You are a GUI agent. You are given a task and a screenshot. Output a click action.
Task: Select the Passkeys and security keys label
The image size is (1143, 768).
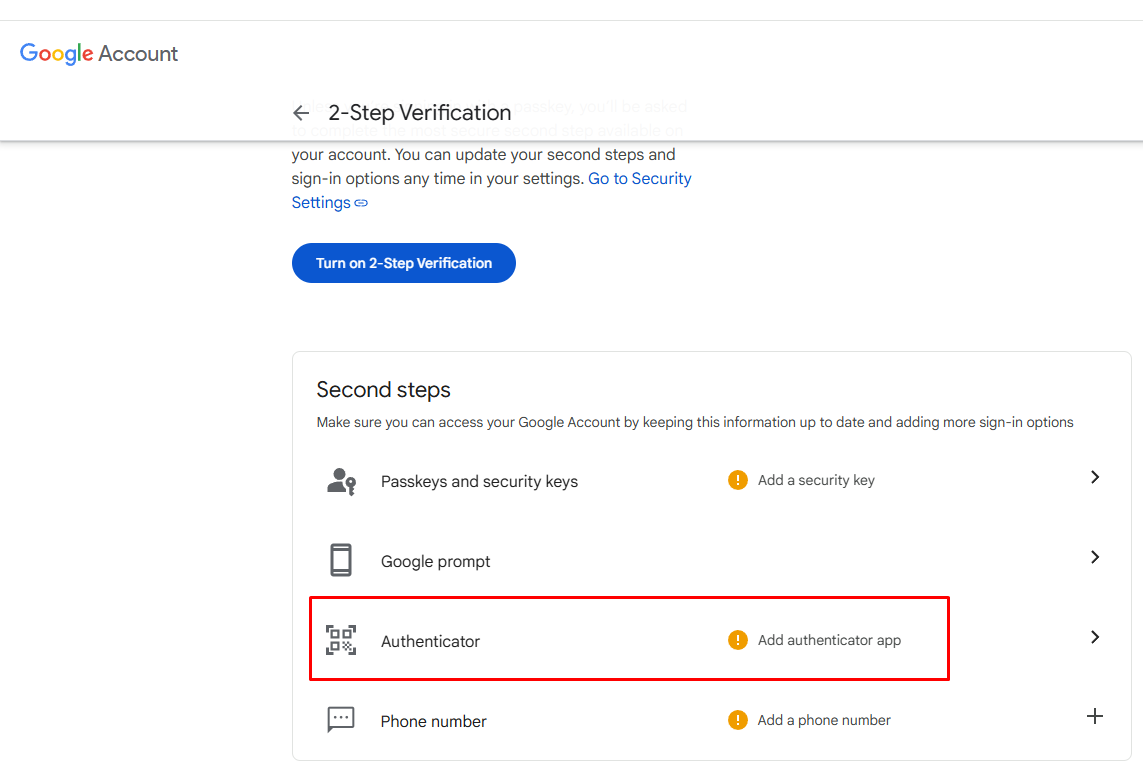479,482
